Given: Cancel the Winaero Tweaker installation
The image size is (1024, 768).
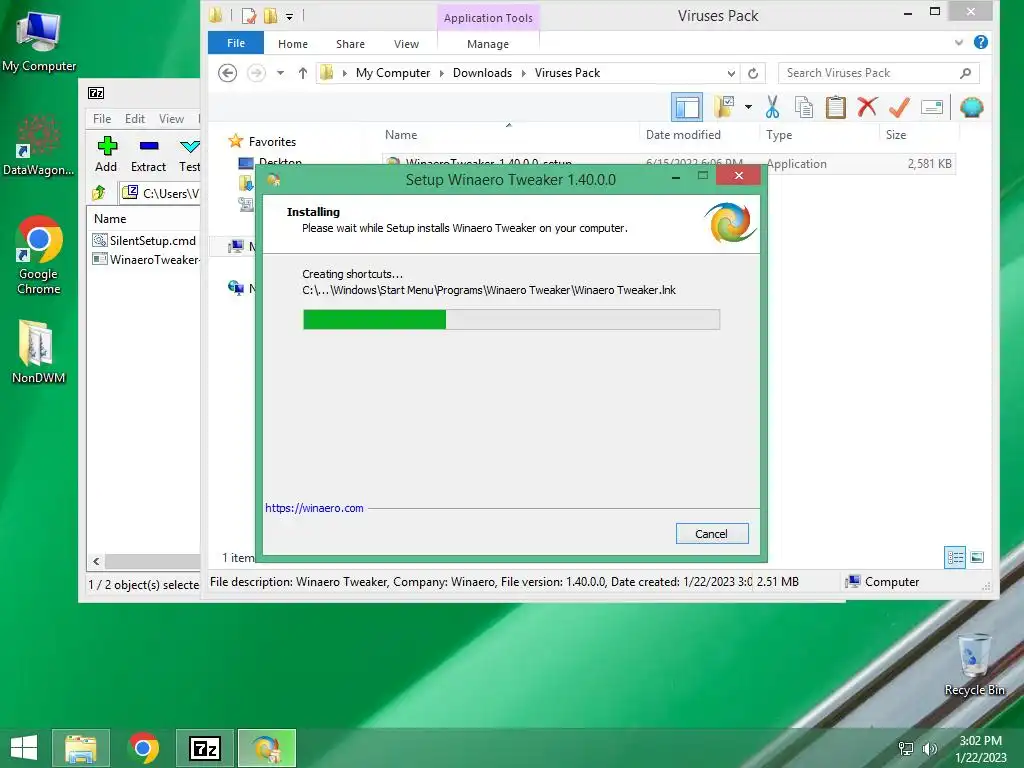Looking at the screenshot, I should 712,534.
